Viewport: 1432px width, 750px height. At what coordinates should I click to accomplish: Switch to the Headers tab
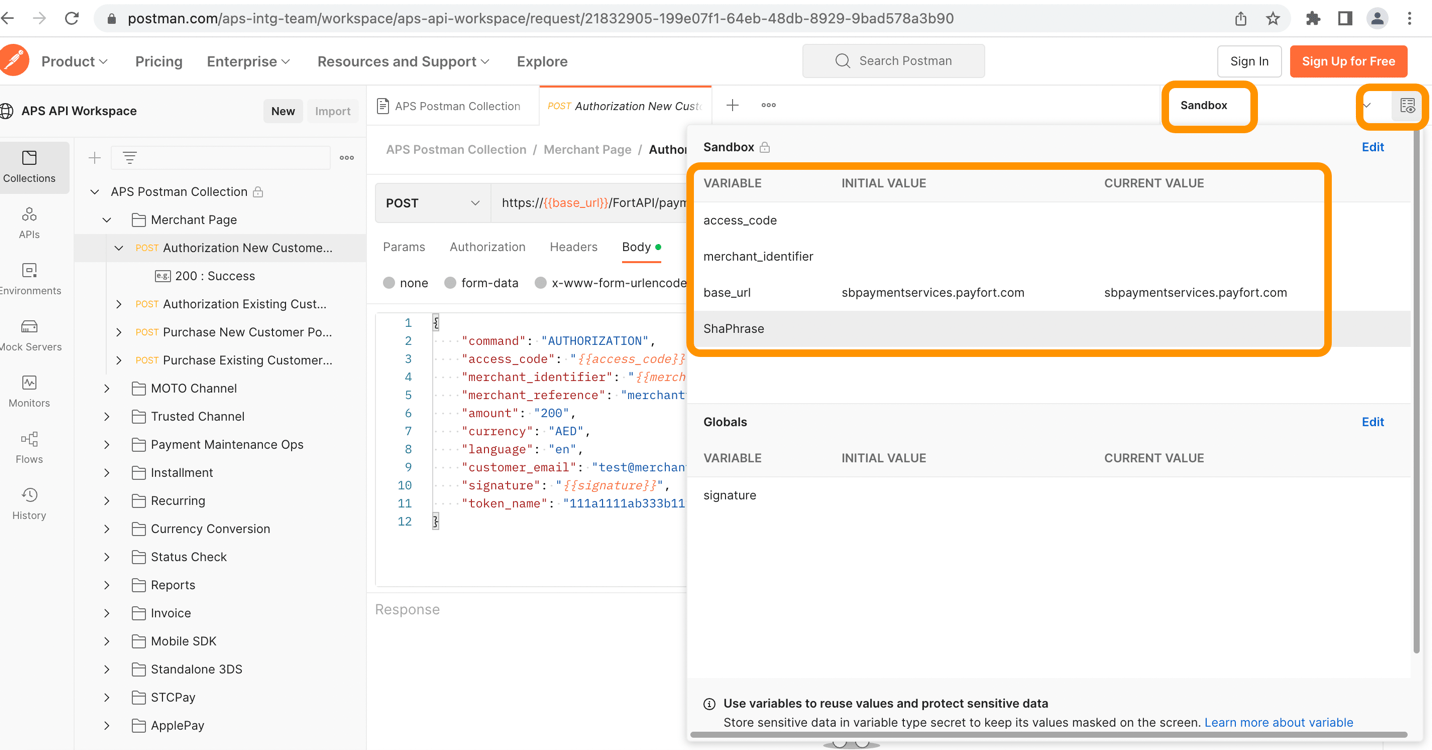tap(573, 247)
